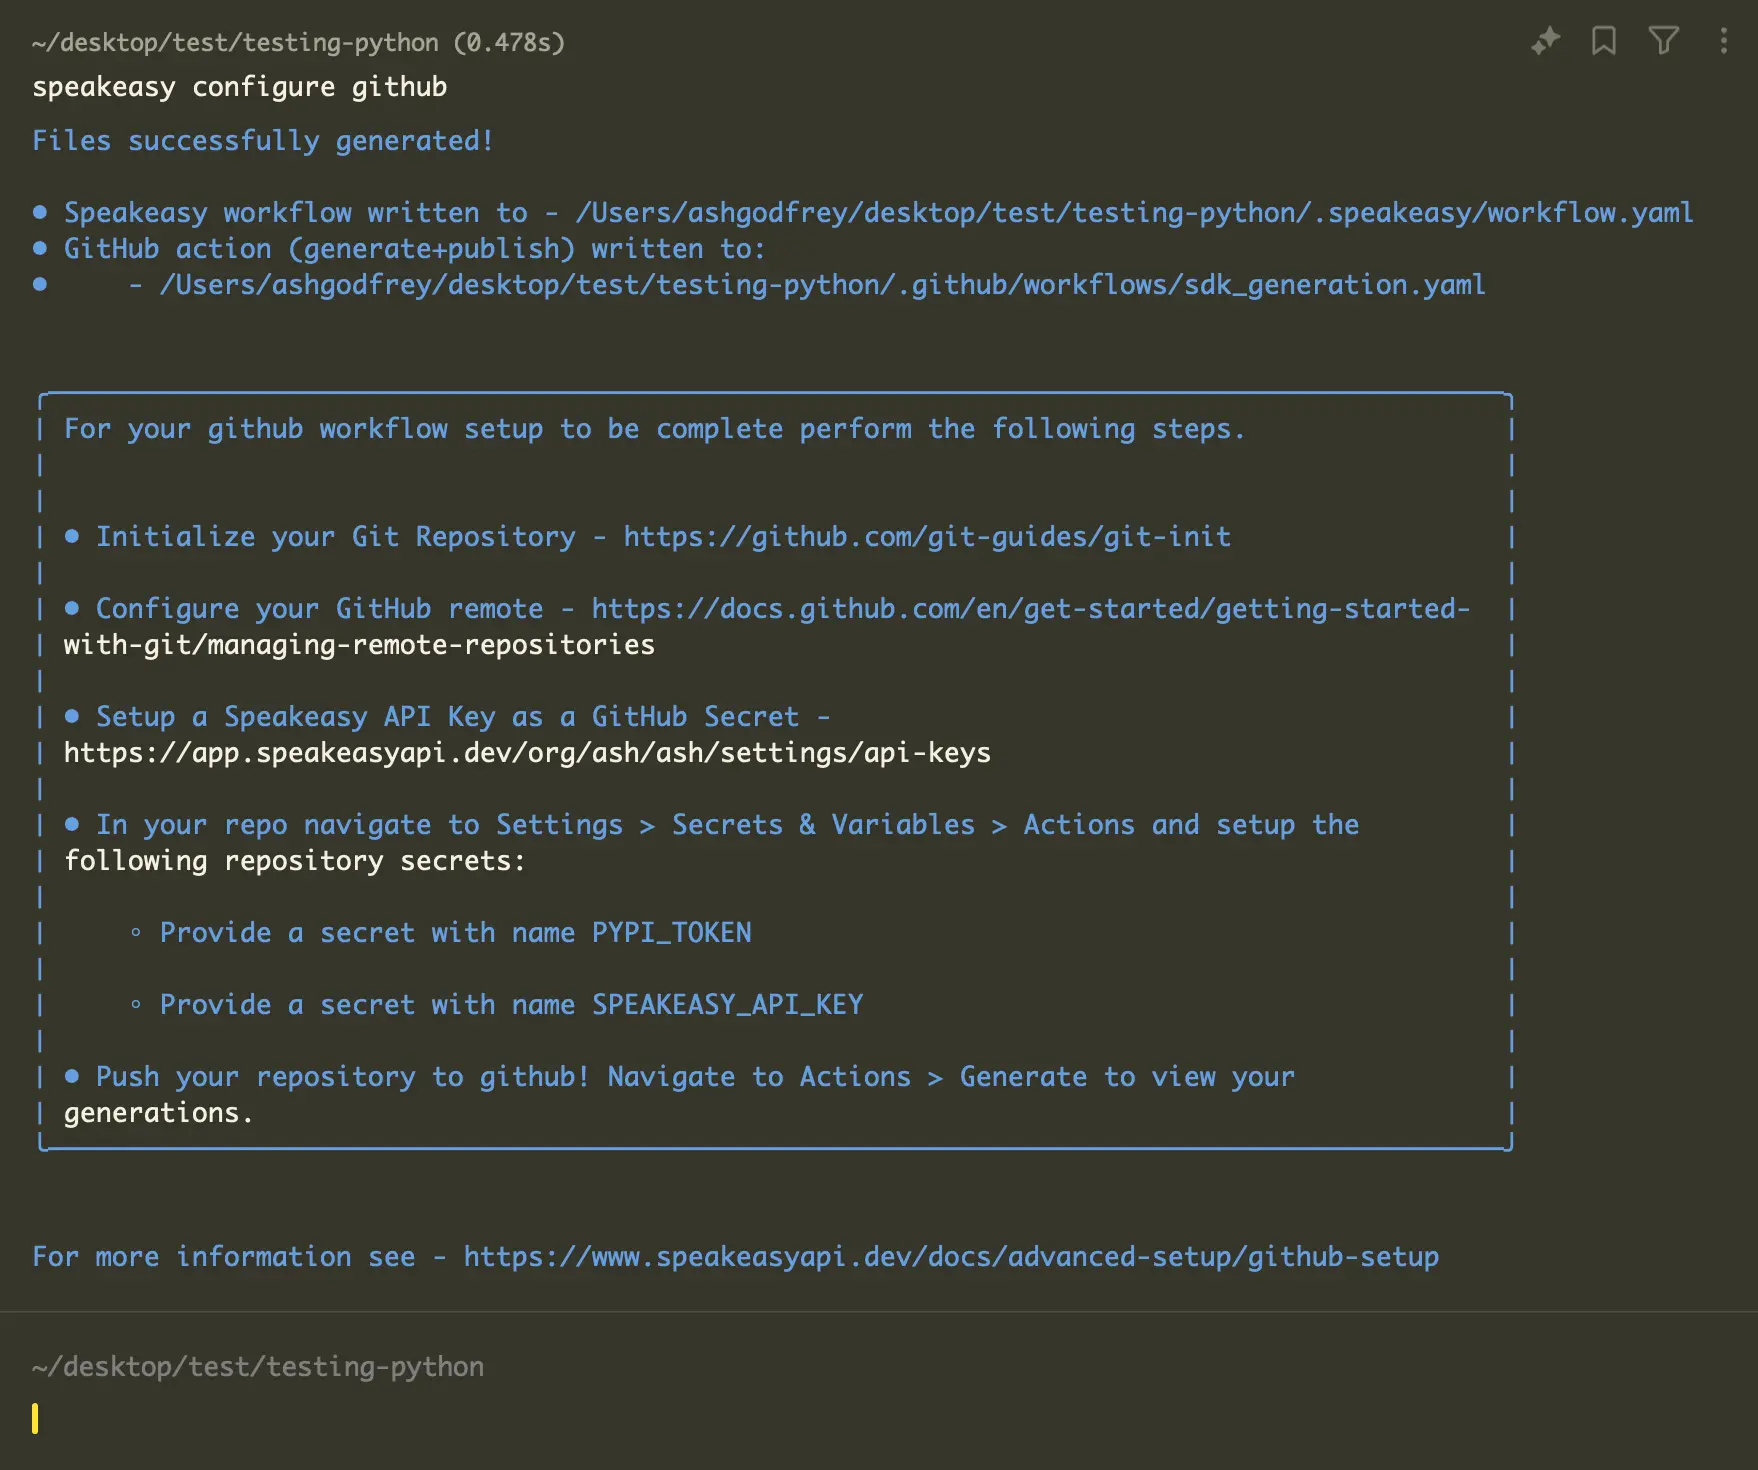Viewport: 1758px width, 1470px height.
Task: Select the 'speakeasy configure github' command text
Action: [240, 87]
